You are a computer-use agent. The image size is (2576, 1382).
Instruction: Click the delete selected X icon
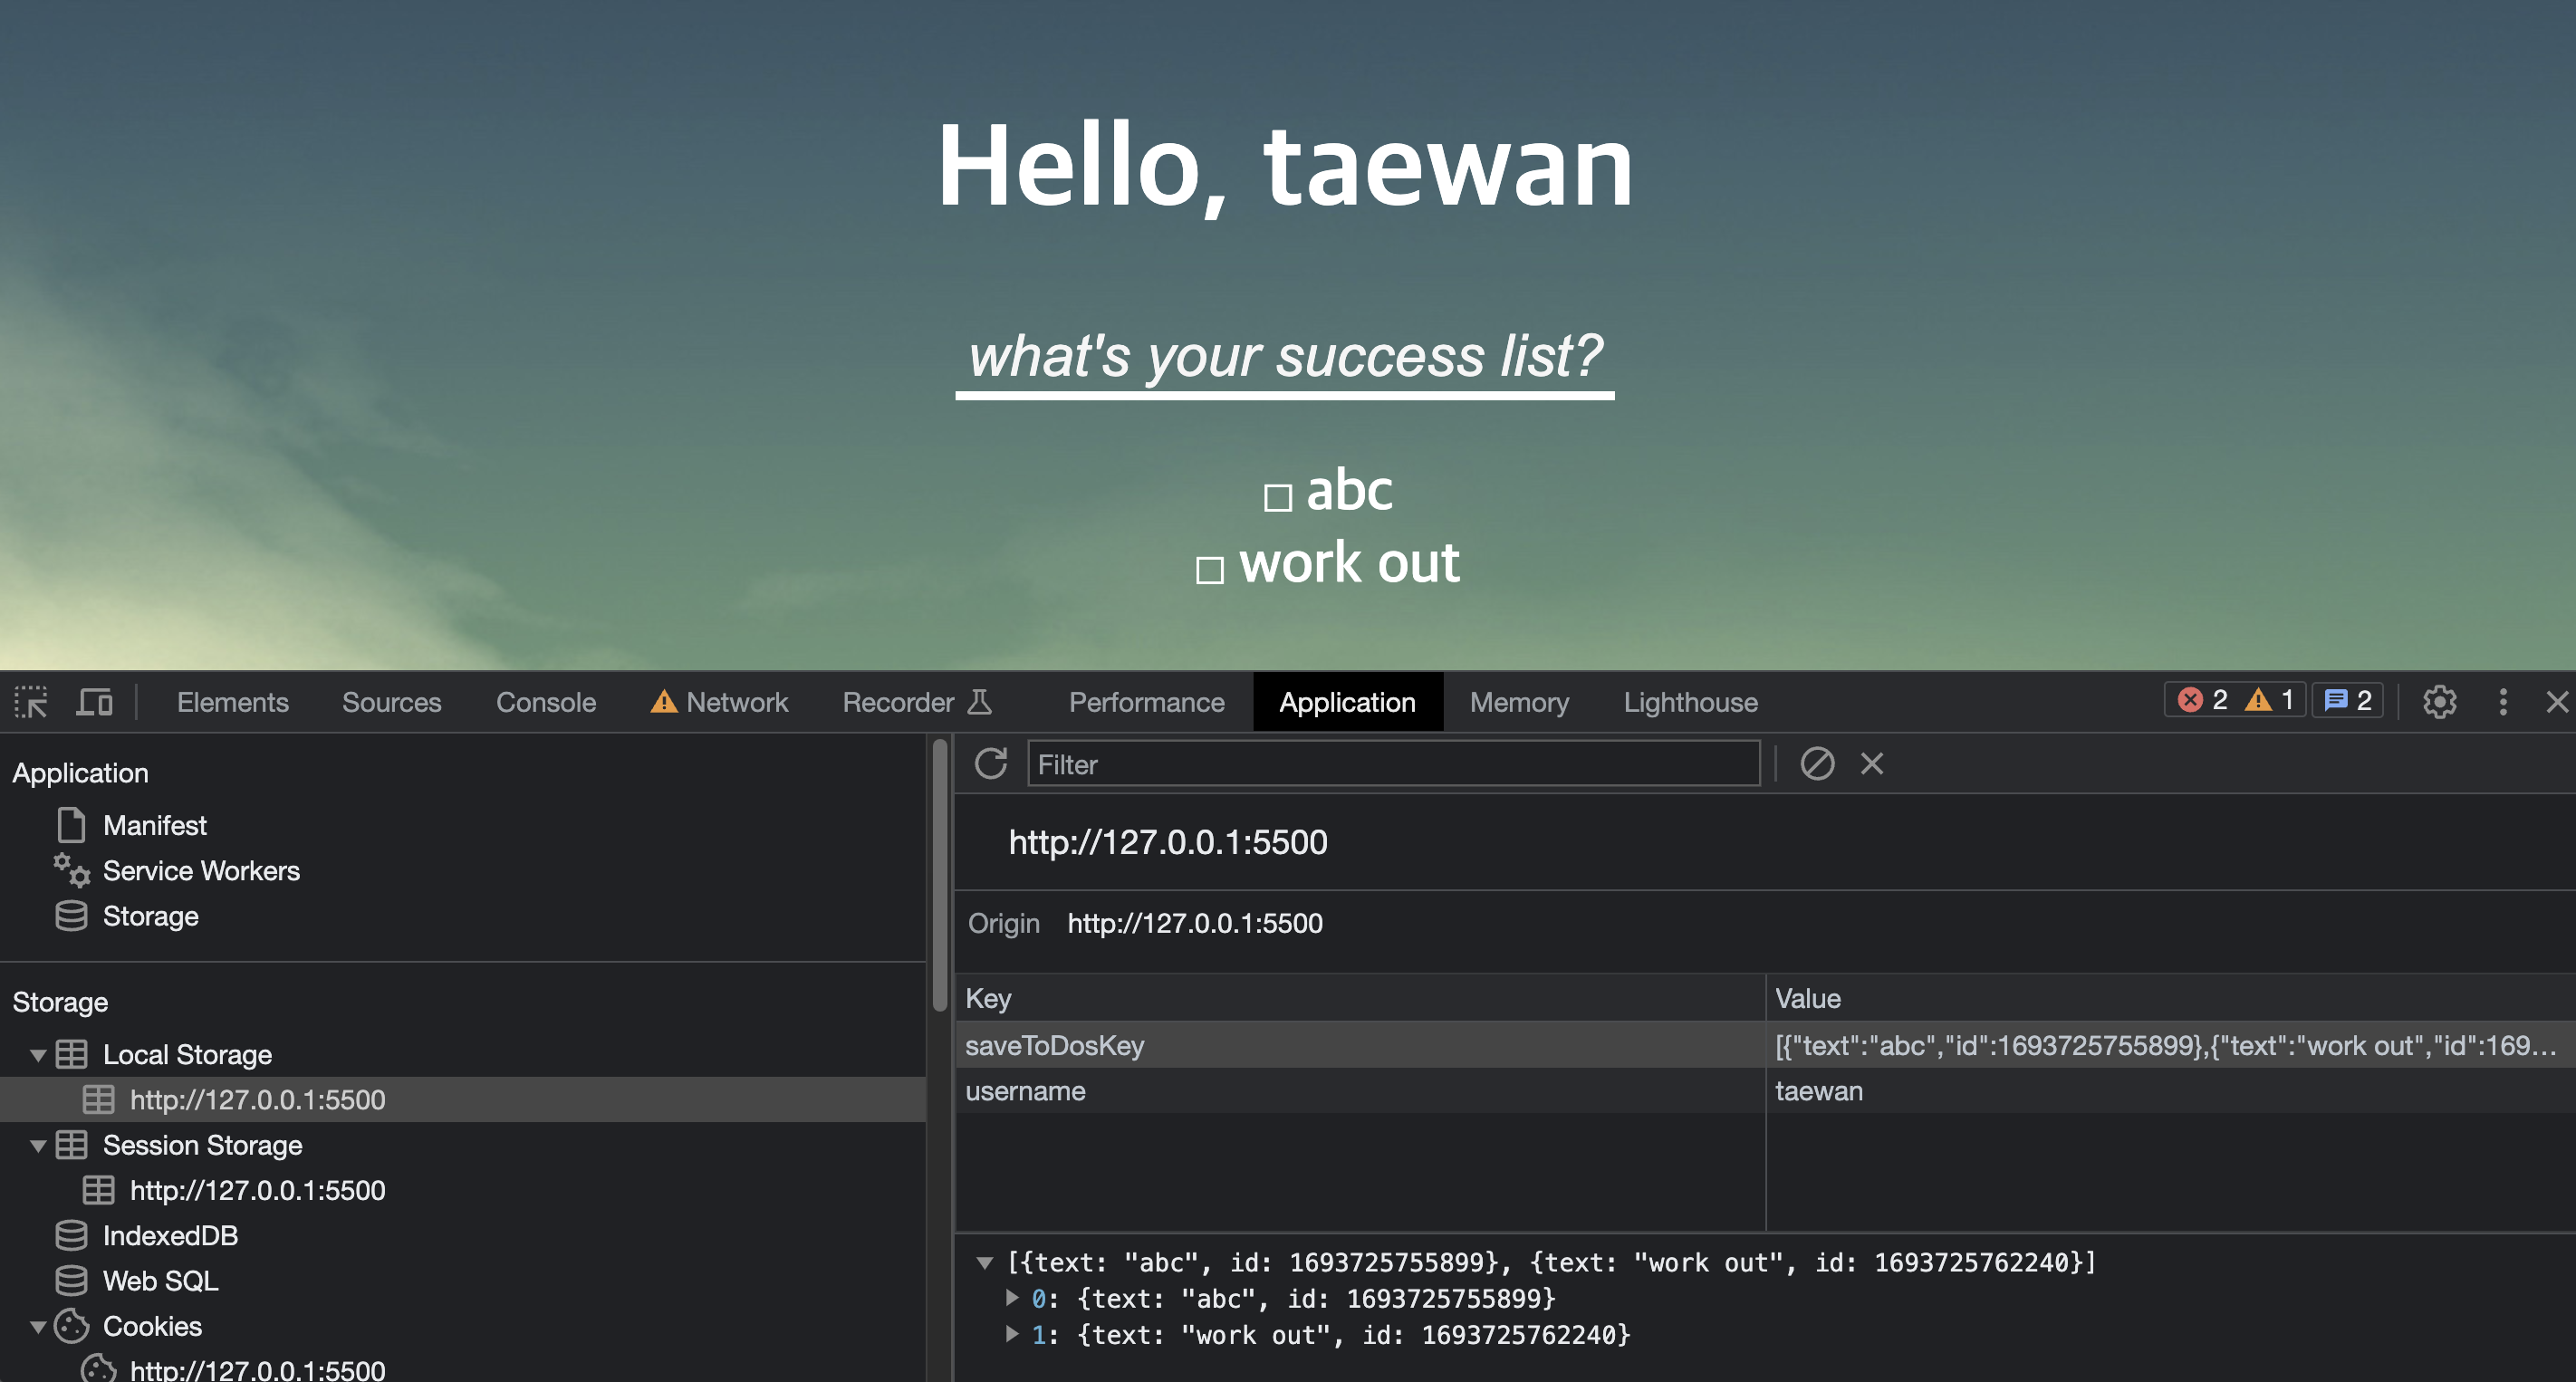1872,764
